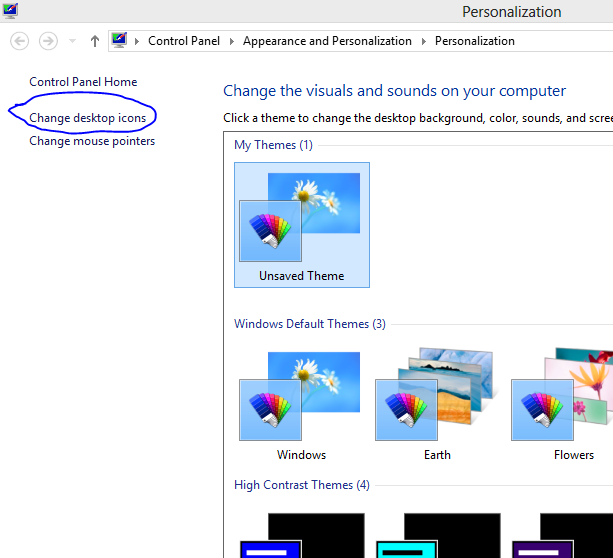Expand the chevron before Control Panel
This screenshot has width=613, height=558.
pyautogui.click(x=137, y=41)
